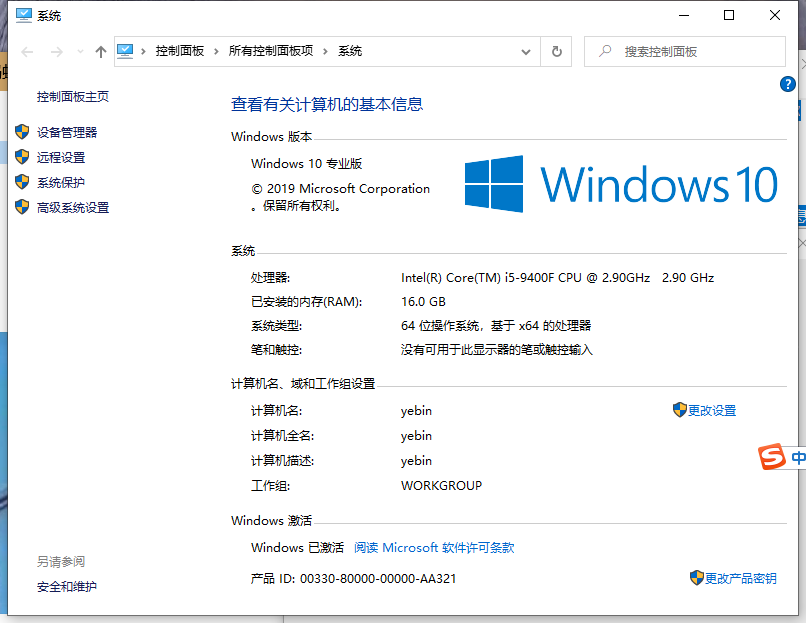Screen dimensions: 806x623
Task: Click the system window icon in title bar
Action: click(22, 15)
